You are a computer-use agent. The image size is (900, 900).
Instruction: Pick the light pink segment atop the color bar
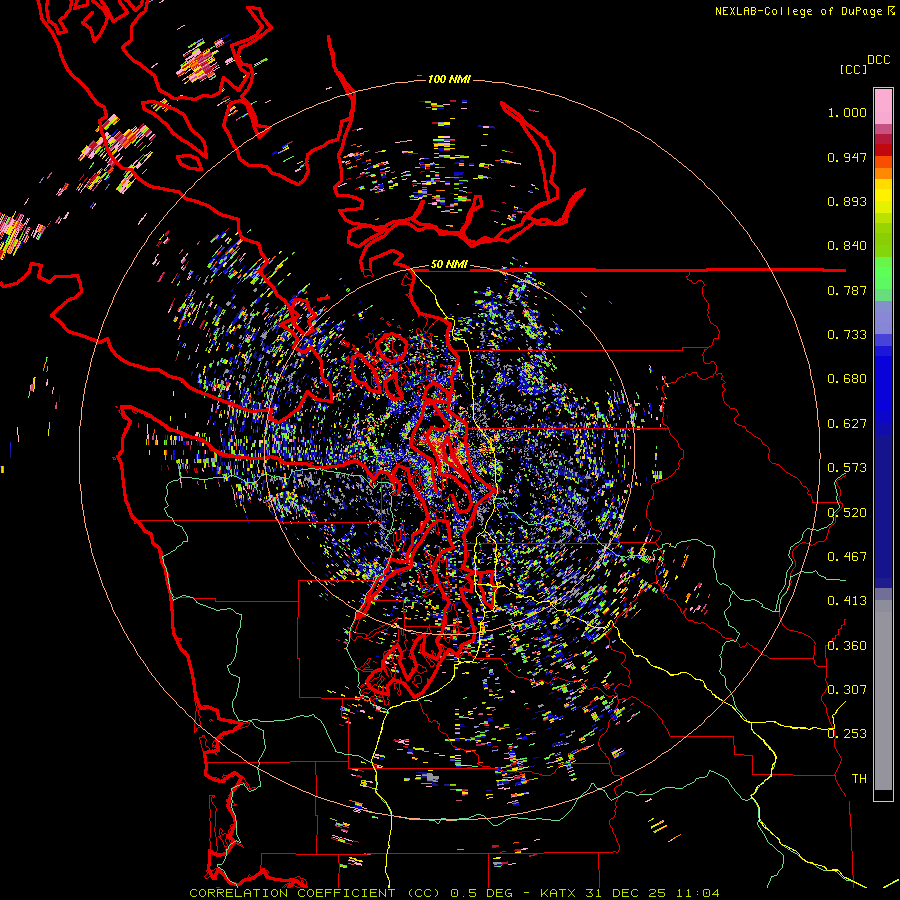pyautogui.click(x=883, y=107)
